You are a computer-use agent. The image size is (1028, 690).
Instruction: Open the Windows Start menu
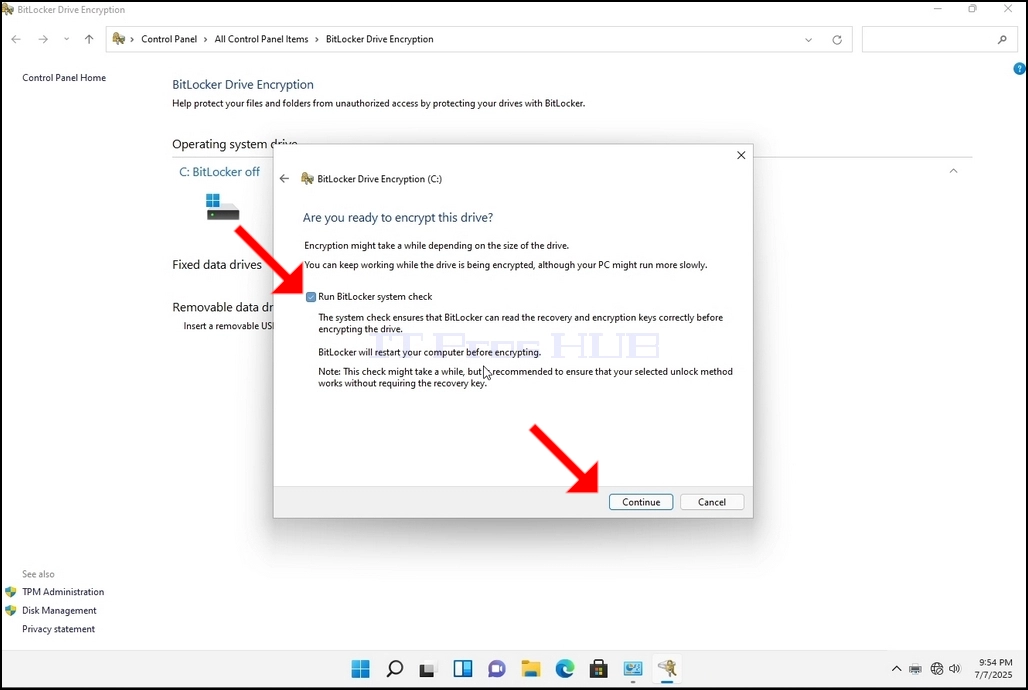(x=361, y=668)
